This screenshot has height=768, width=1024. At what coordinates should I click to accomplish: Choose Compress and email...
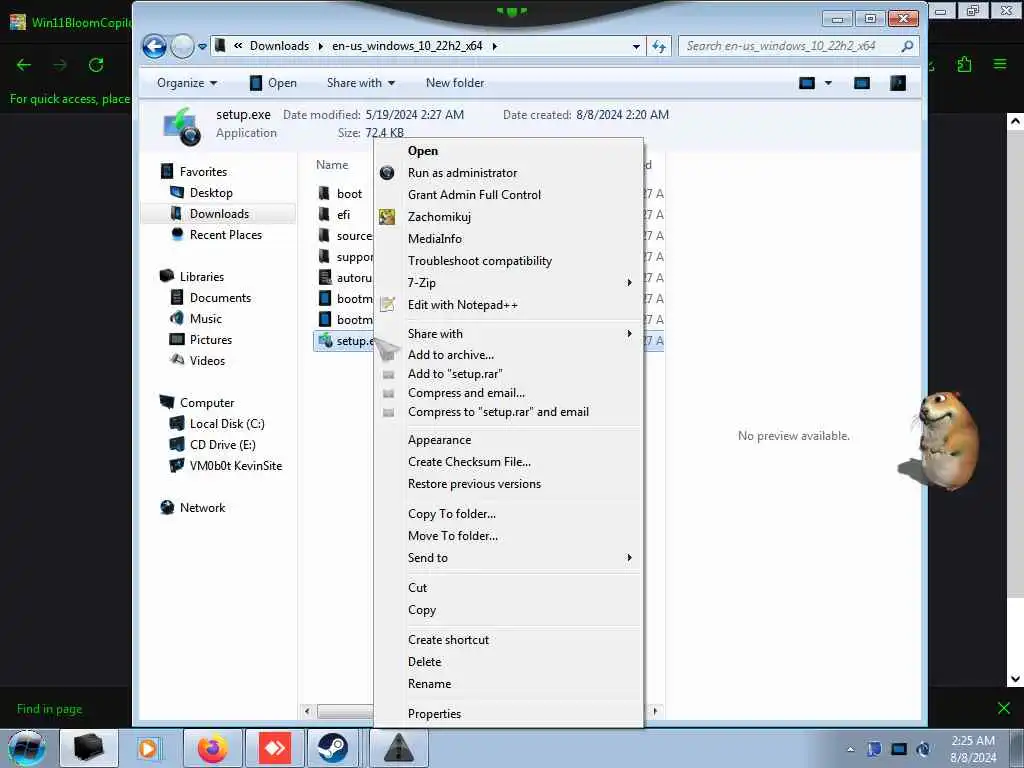508,393
